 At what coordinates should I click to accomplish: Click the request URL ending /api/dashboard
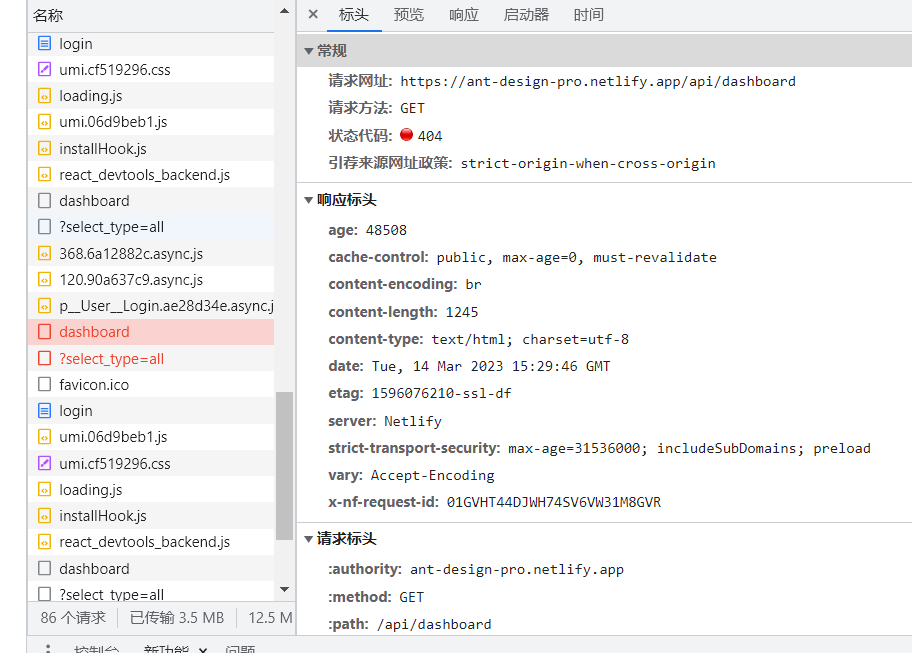point(598,81)
